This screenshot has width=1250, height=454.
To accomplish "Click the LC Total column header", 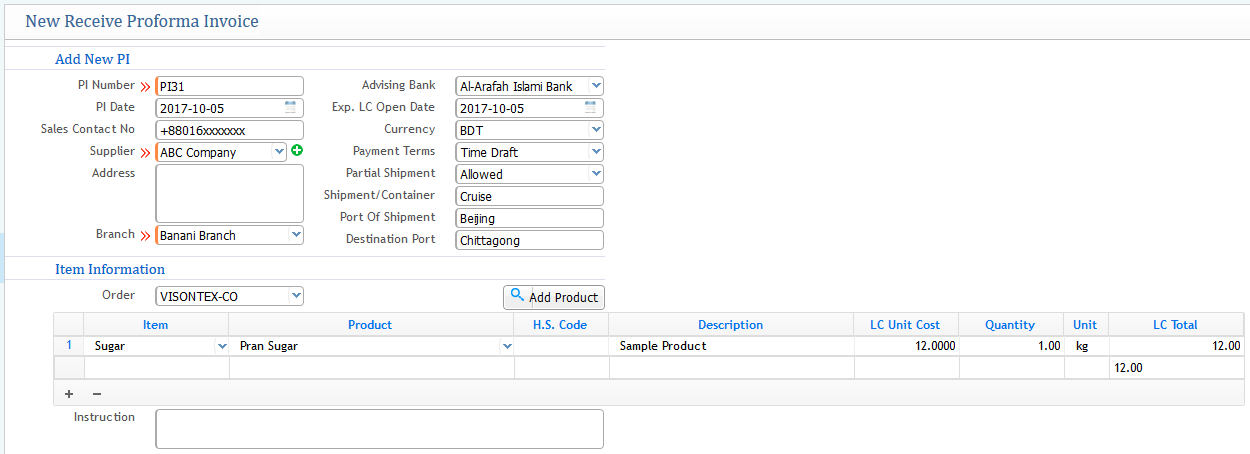I will (x=1176, y=324).
